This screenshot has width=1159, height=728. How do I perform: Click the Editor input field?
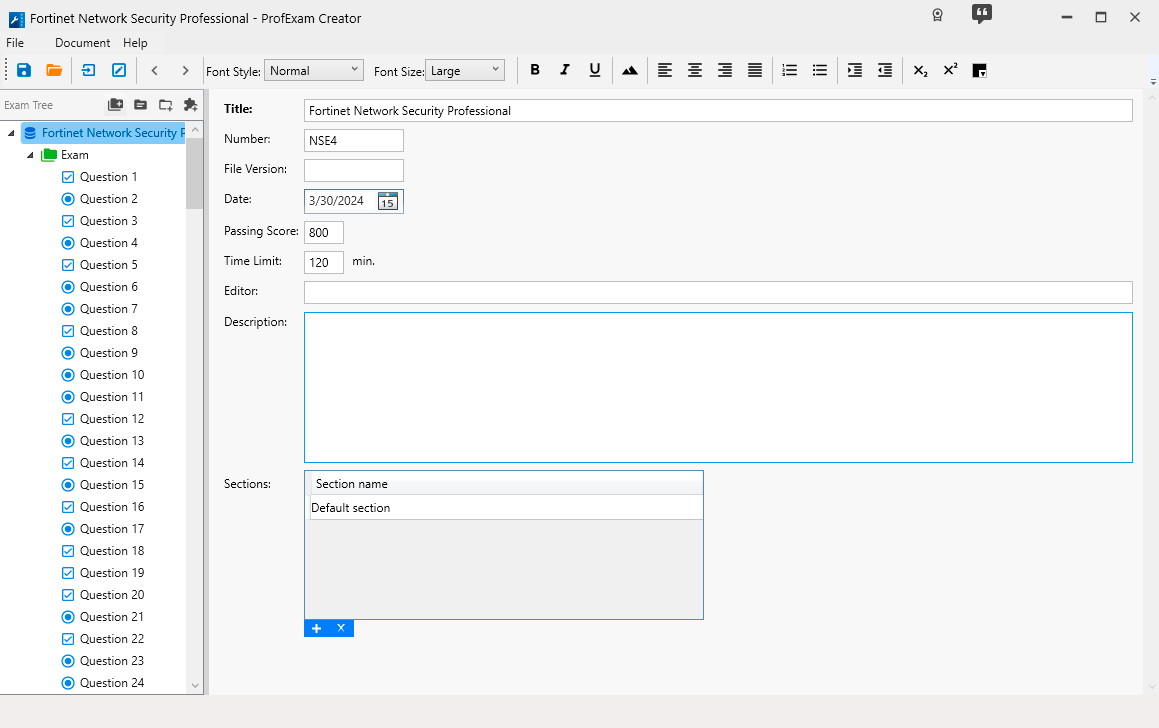coord(718,293)
